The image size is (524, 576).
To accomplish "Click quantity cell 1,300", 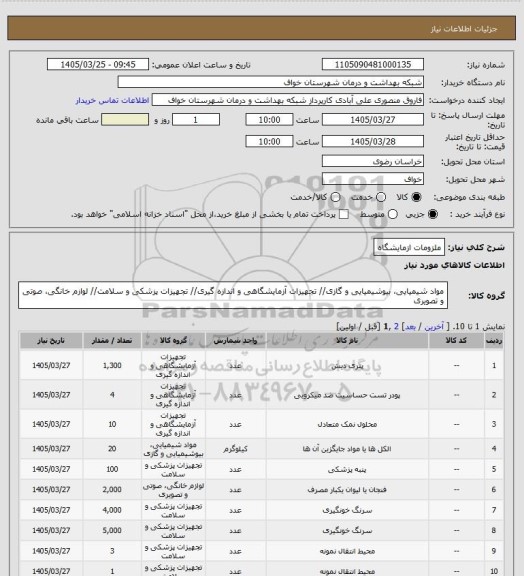I will tap(112, 366).
